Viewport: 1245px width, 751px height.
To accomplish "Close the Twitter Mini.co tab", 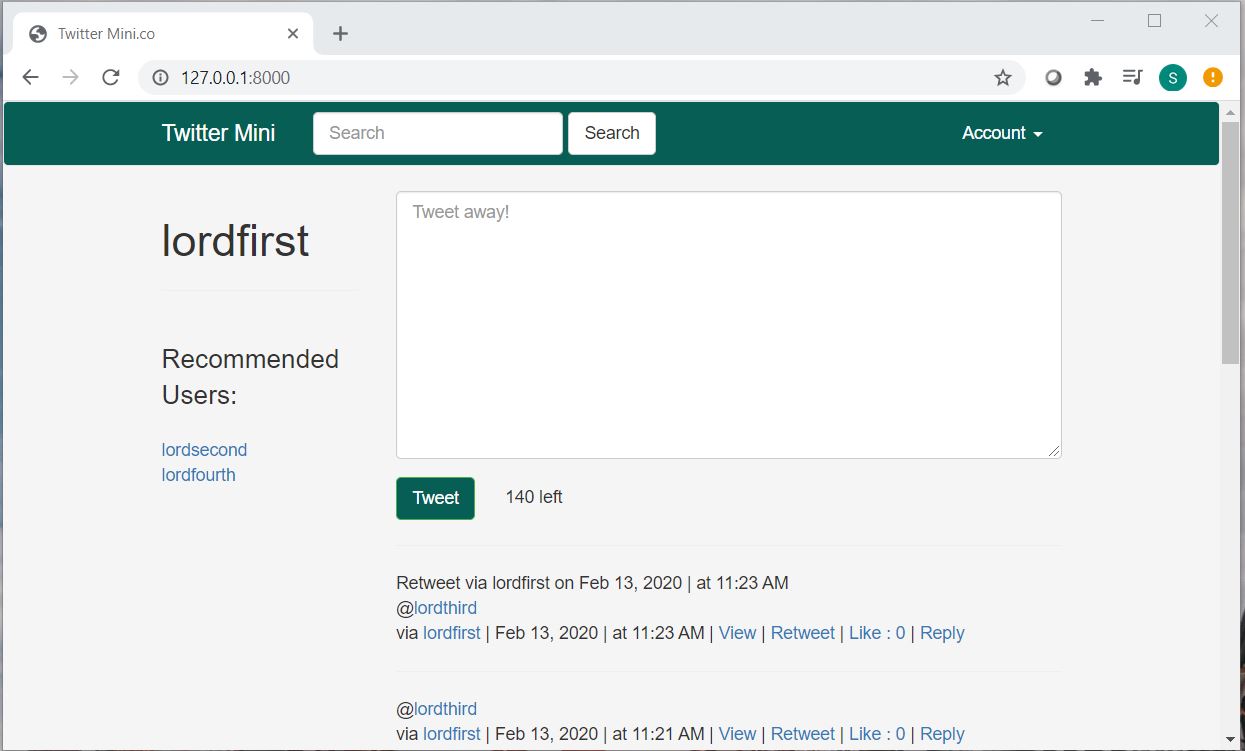I will point(293,33).
